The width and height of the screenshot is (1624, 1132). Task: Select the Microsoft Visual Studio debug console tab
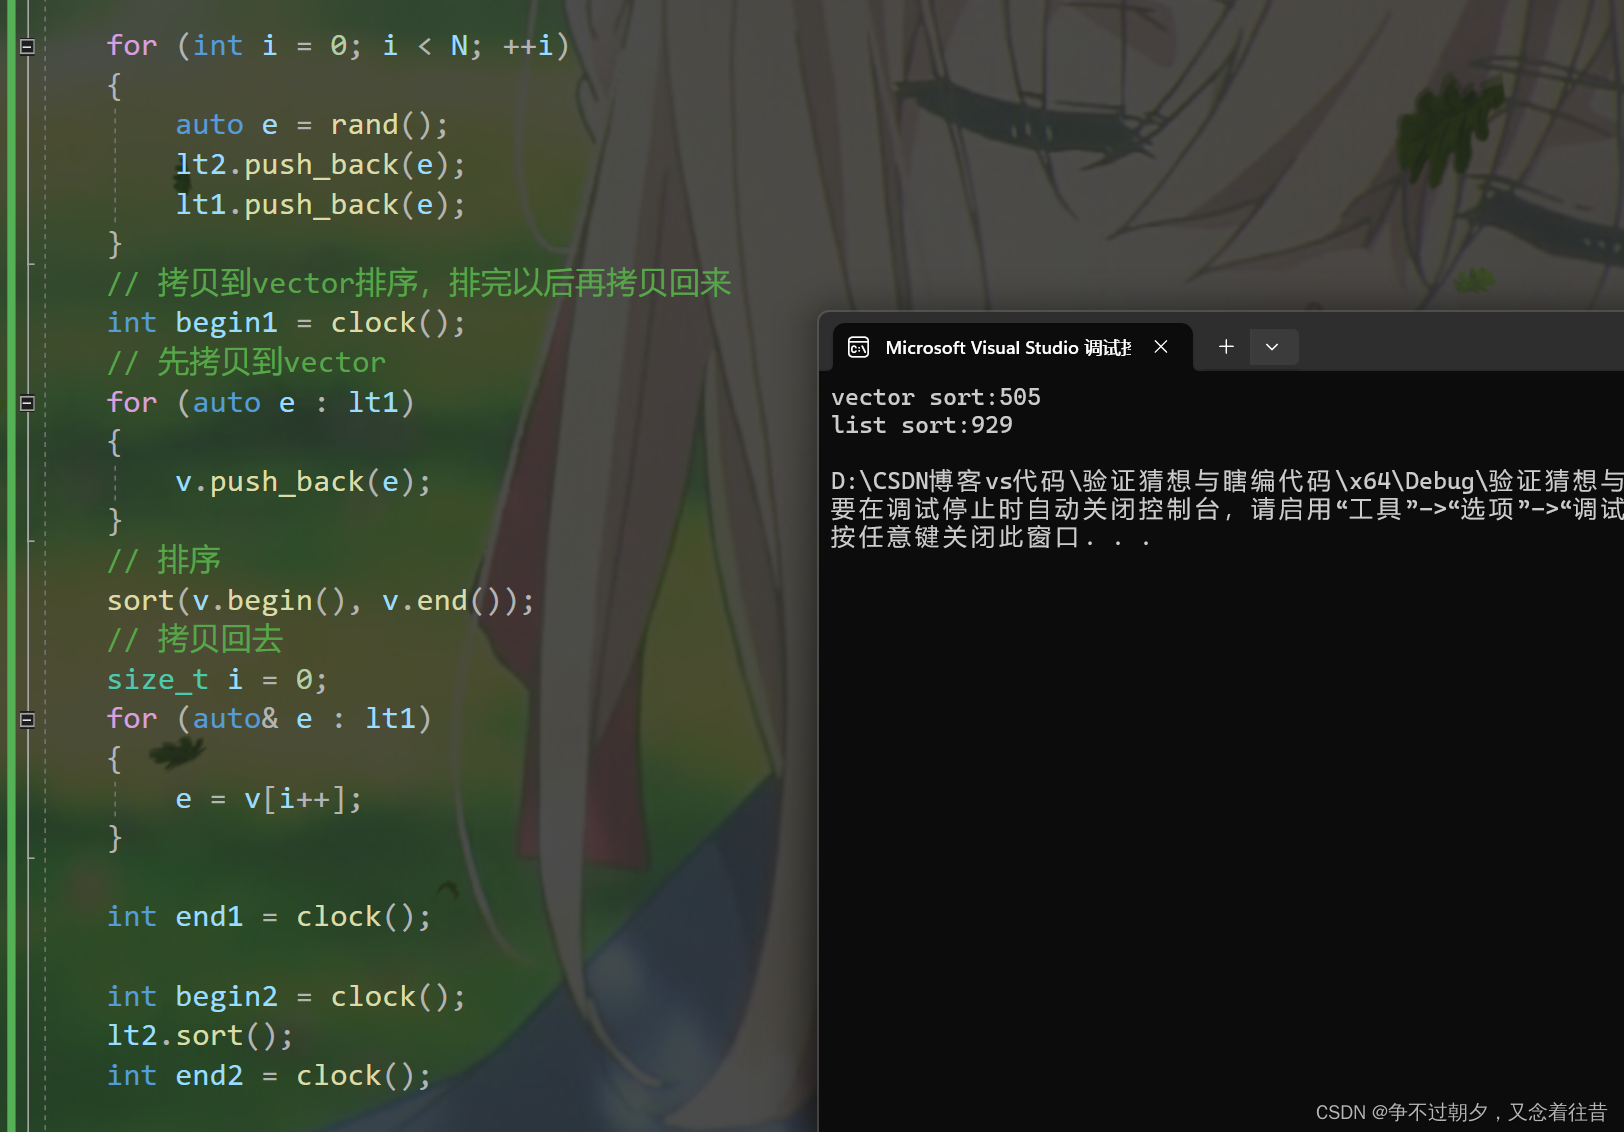point(1012,347)
